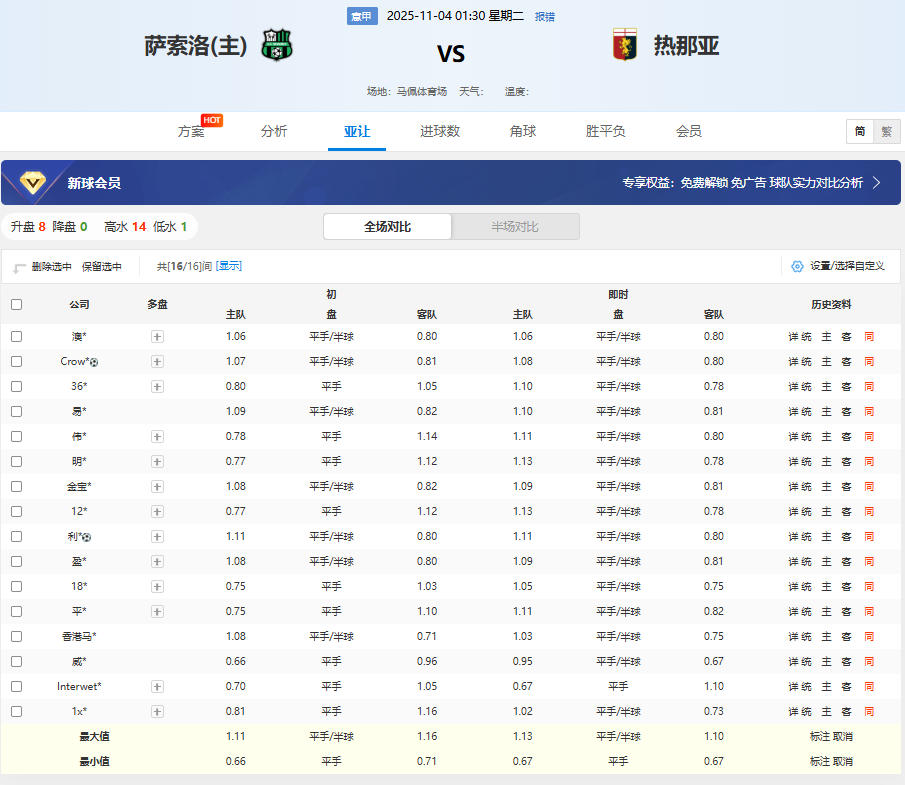Image resolution: width=905 pixels, height=785 pixels.
Task: Switch to the 进球数 tab
Action: click(440, 131)
